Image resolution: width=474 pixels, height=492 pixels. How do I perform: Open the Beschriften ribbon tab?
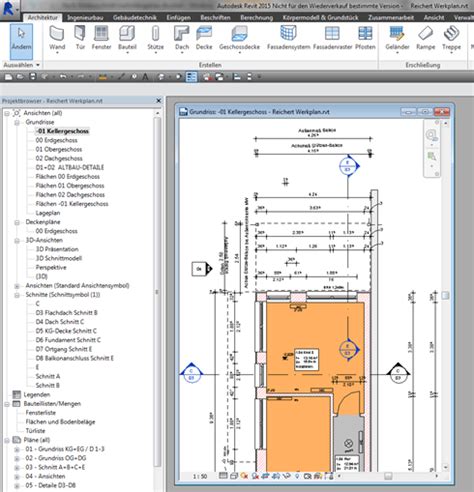click(x=215, y=17)
